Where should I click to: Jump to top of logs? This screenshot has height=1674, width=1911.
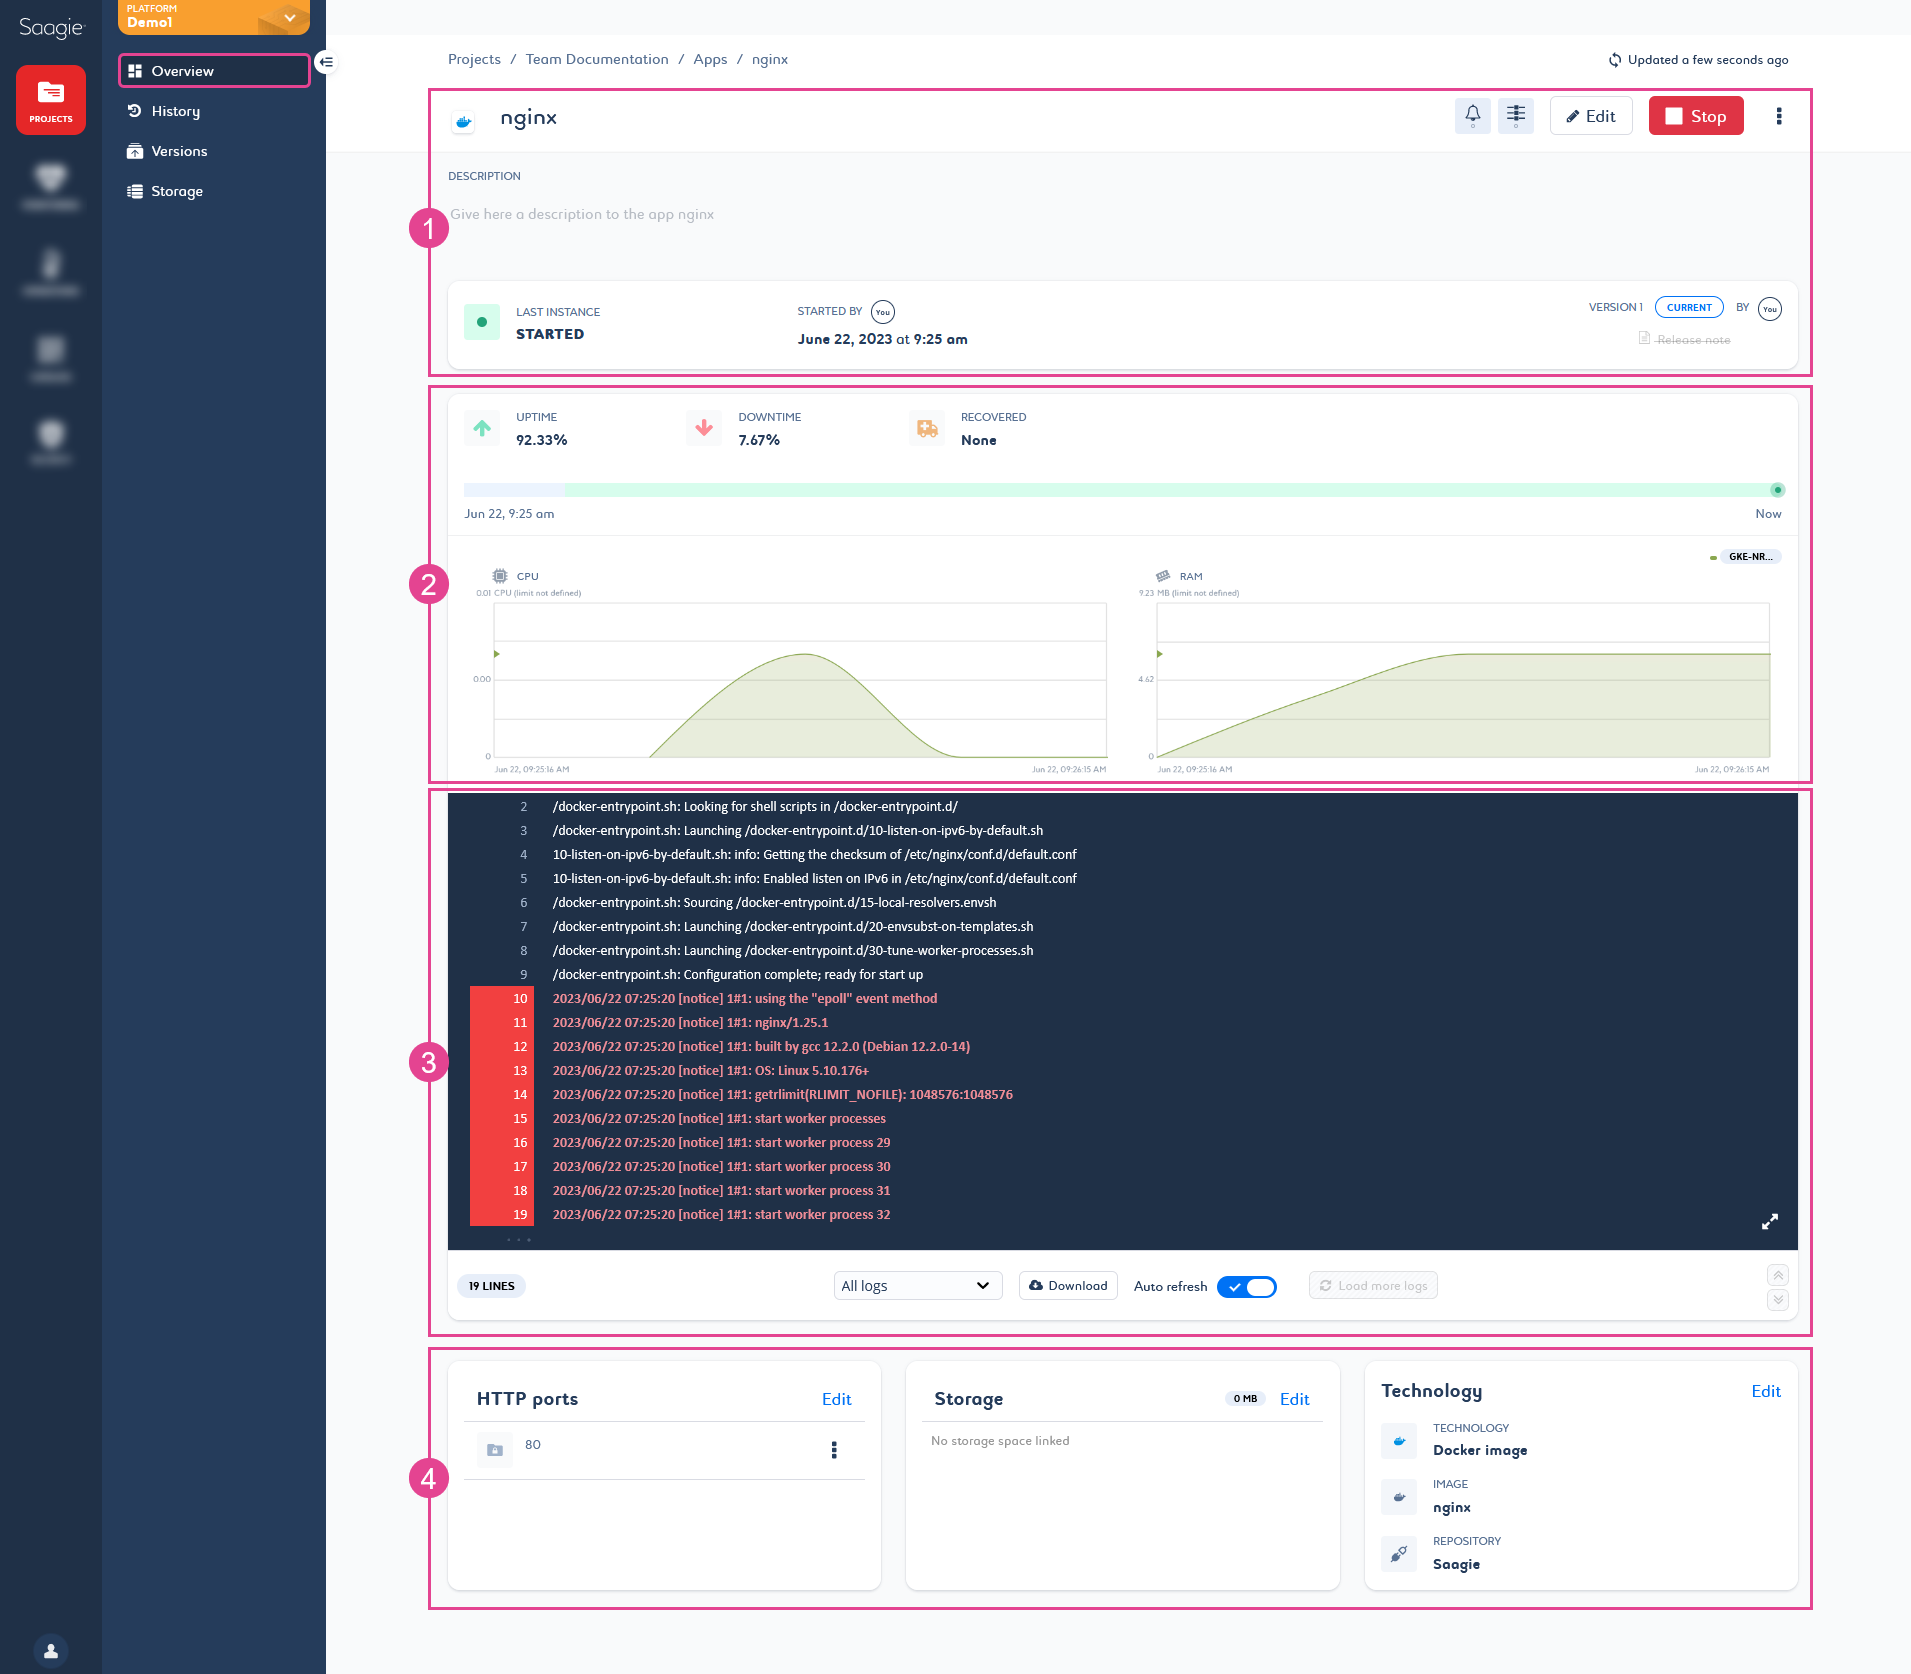point(1778,1275)
